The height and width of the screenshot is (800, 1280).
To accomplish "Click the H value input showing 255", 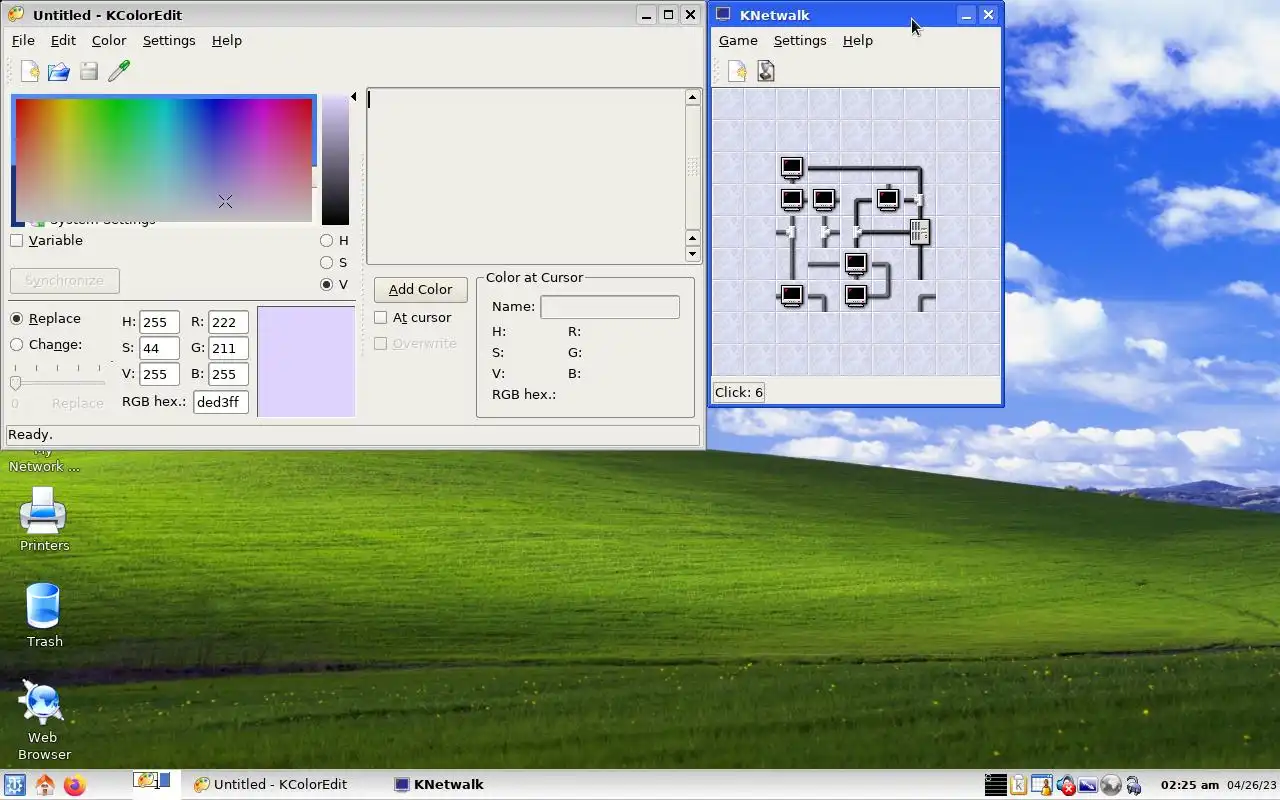I will pyautogui.click(x=159, y=322).
